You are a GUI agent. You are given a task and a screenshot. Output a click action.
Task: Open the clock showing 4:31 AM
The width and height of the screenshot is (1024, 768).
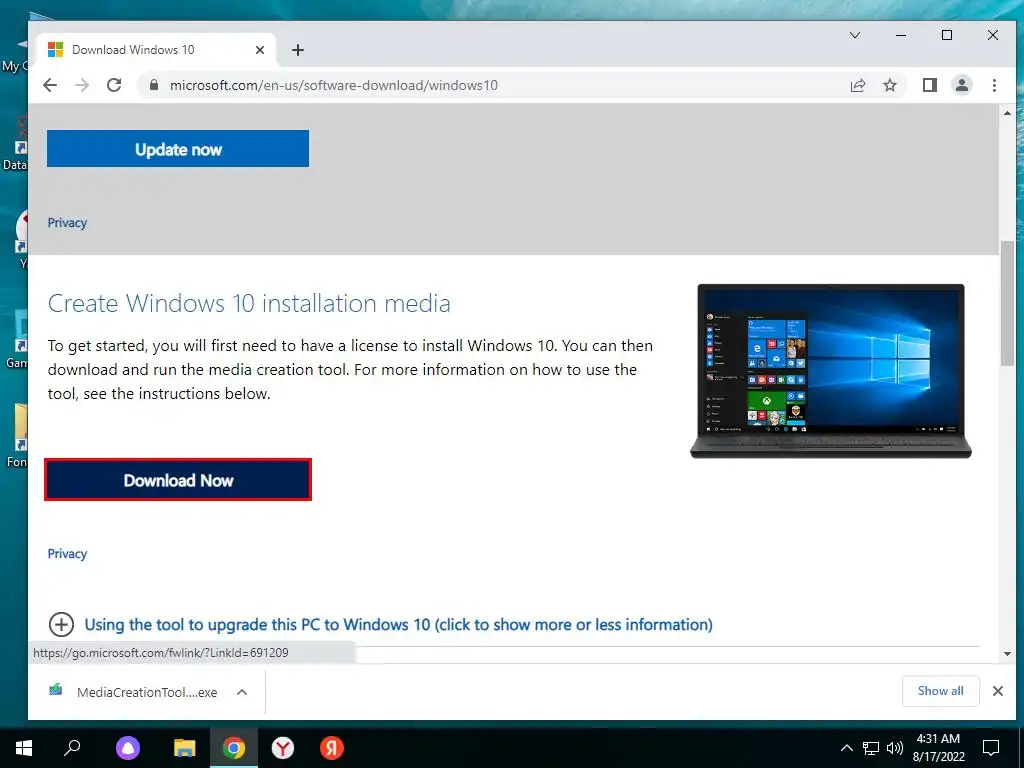pos(938,748)
